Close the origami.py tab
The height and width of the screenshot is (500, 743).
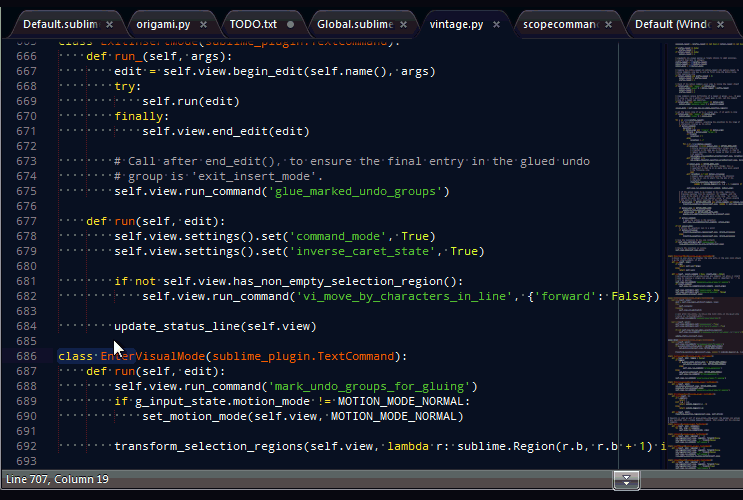click(x=203, y=23)
